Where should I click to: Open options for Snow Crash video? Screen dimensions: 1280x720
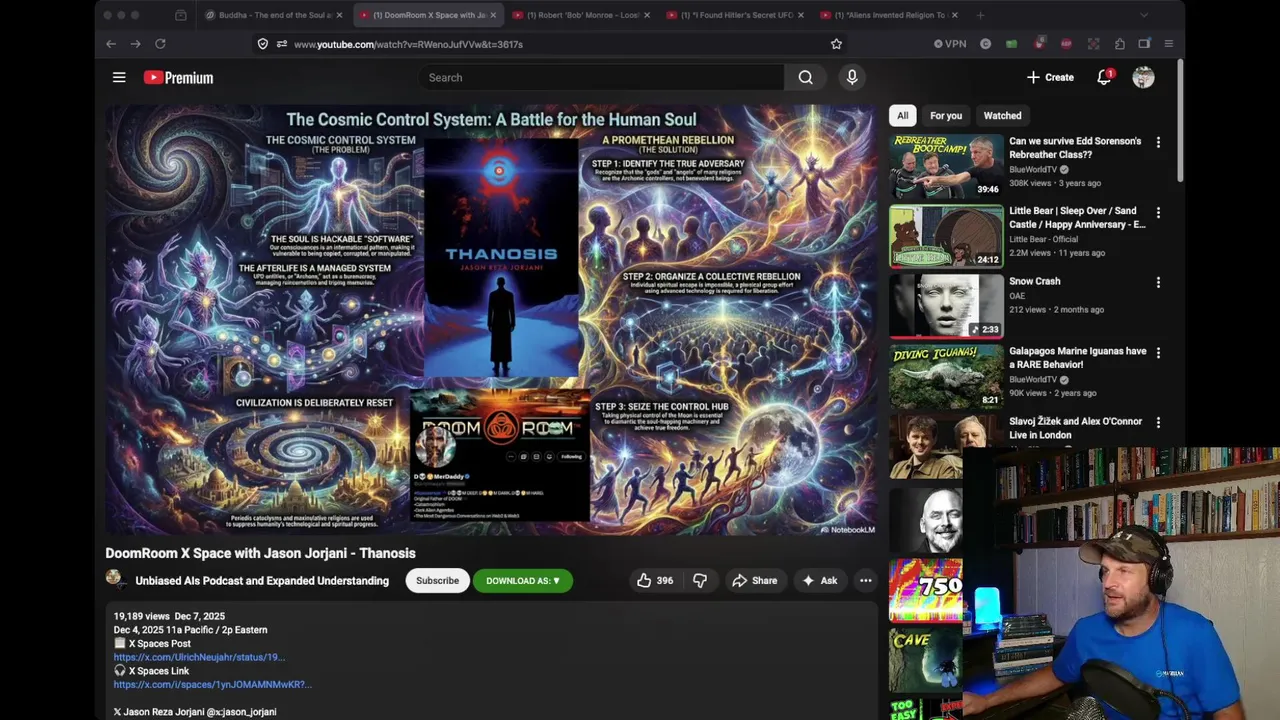click(x=1158, y=283)
